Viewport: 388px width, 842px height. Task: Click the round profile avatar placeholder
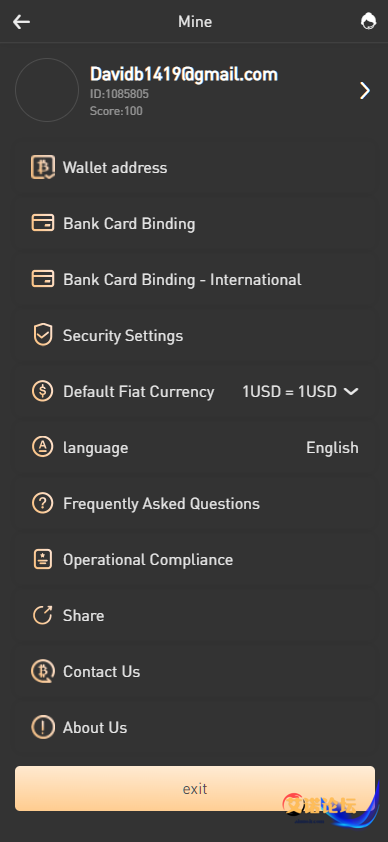point(47,90)
